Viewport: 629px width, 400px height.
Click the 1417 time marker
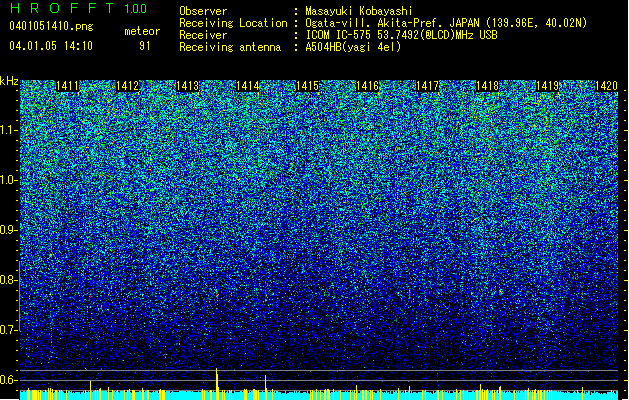[428, 86]
